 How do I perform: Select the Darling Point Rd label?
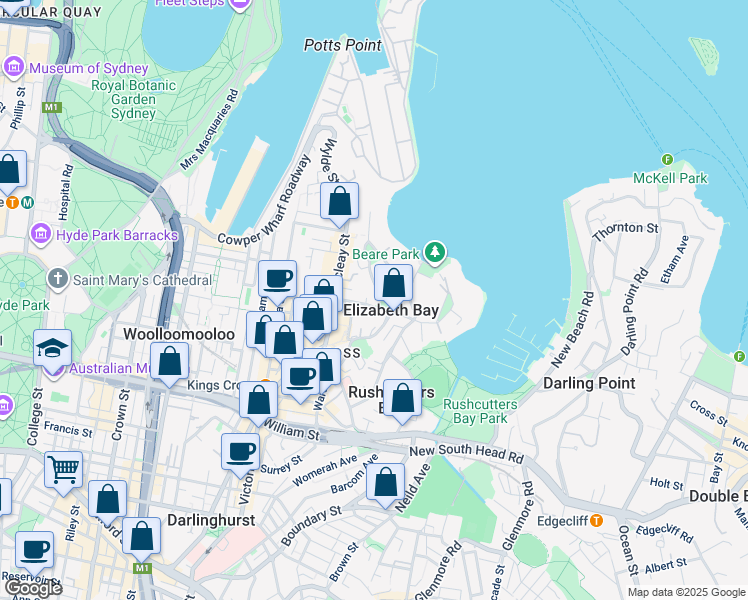634,311
